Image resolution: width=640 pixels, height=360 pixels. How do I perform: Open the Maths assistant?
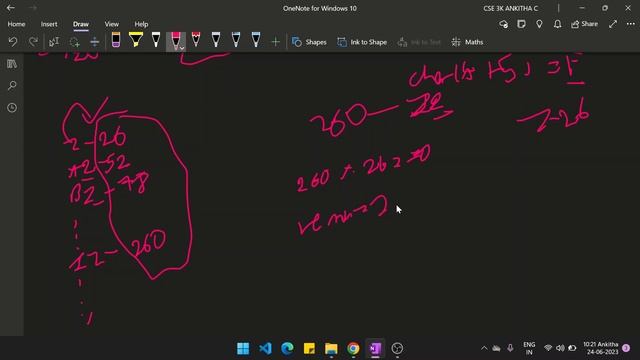467,42
